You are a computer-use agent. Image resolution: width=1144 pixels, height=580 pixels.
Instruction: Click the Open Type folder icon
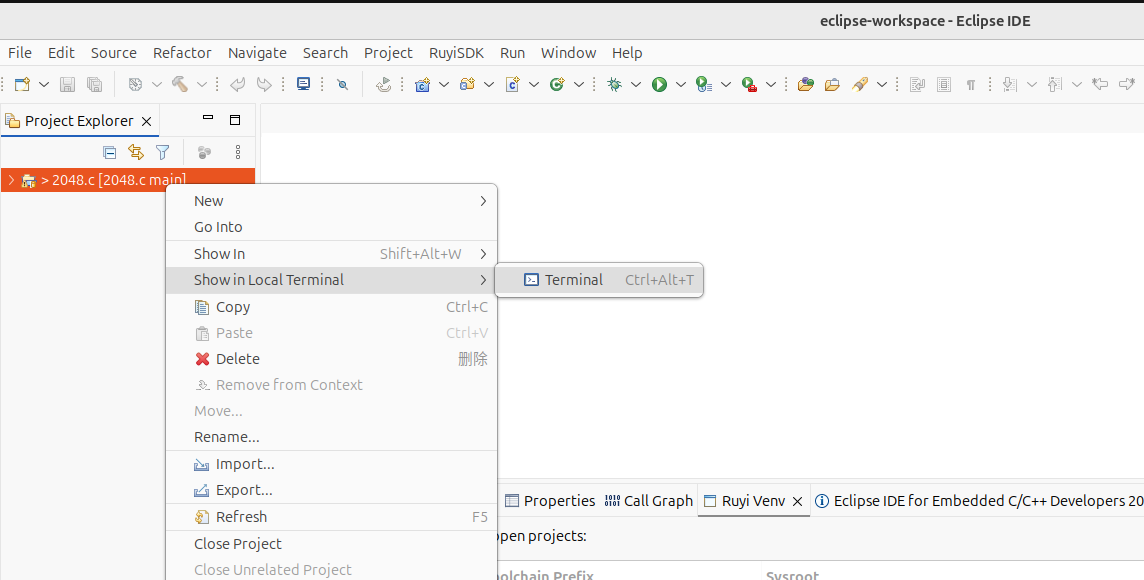point(805,85)
